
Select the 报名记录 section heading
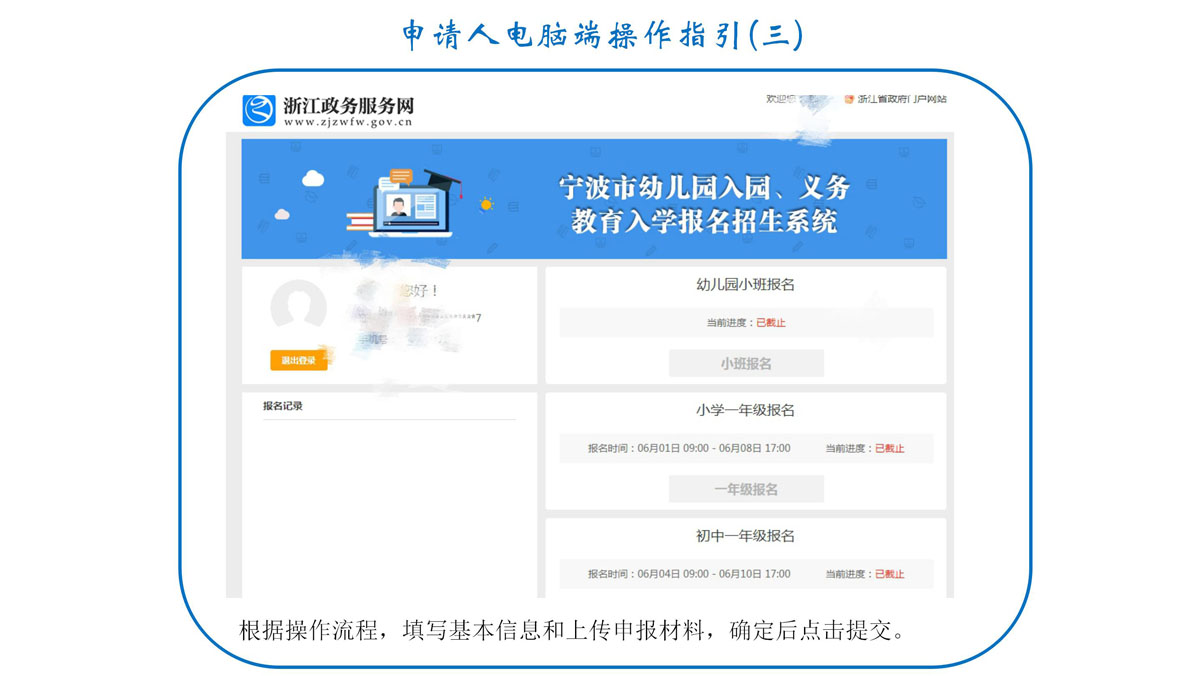(283, 406)
